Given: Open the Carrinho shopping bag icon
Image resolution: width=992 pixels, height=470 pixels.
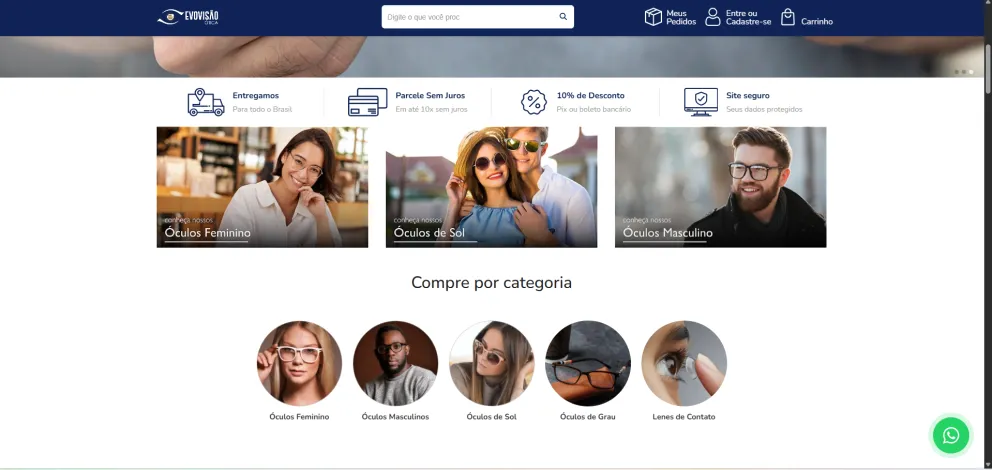Looking at the screenshot, I should (x=787, y=17).
